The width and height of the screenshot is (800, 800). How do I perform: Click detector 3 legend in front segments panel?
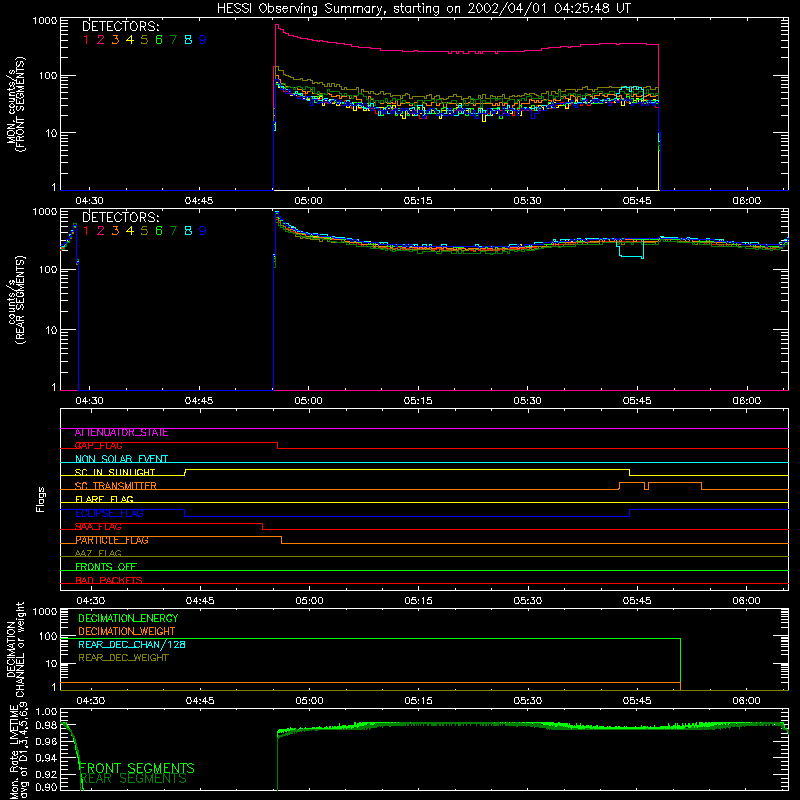[115, 40]
